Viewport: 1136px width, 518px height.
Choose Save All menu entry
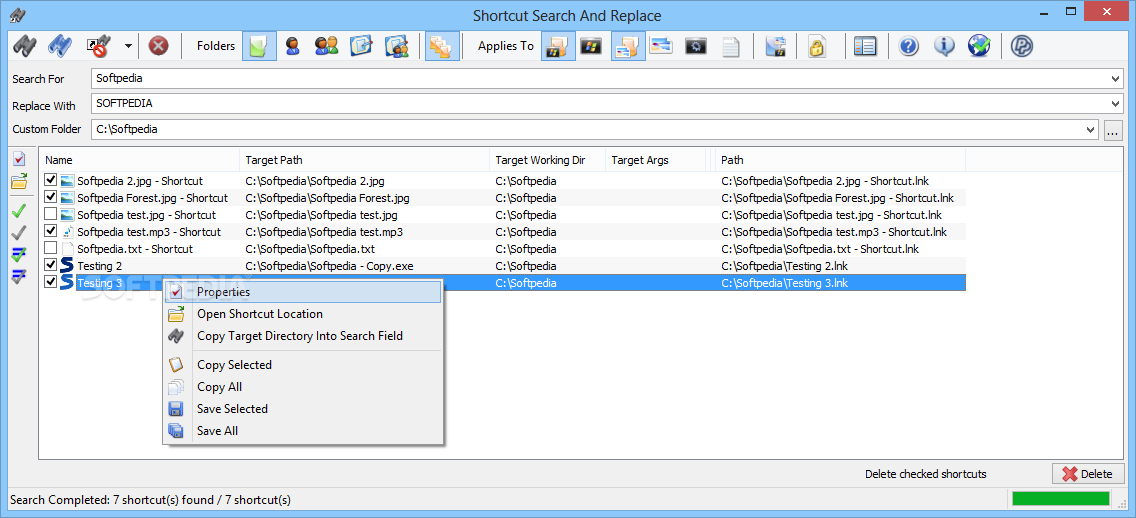304,430
